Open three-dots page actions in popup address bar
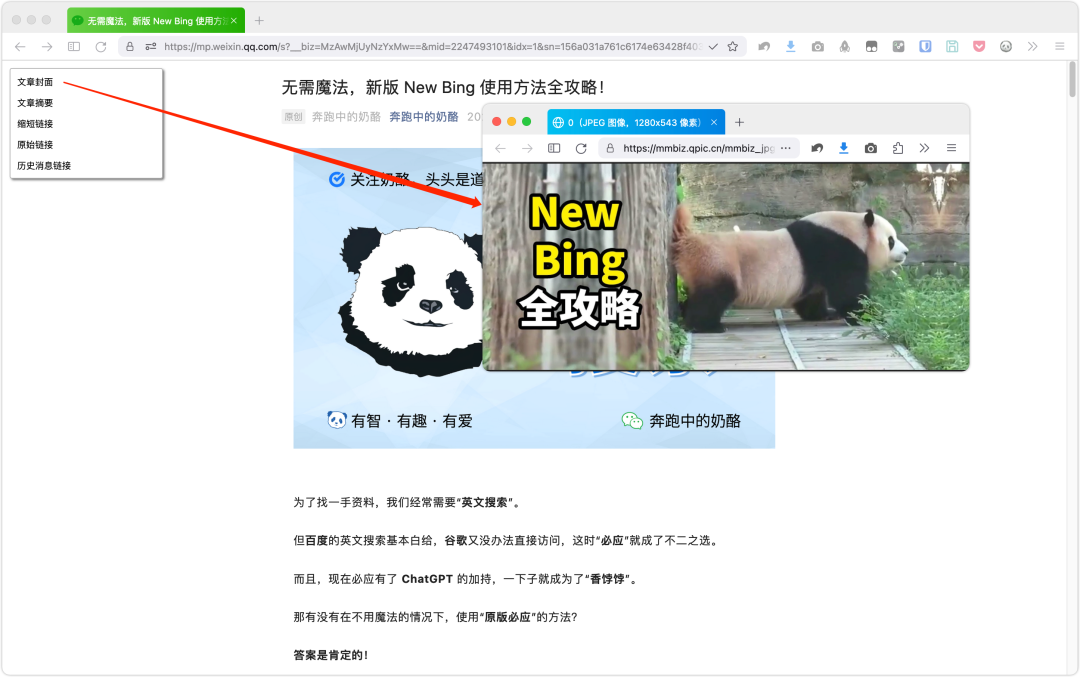This screenshot has width=1080, height=677. [786, 148]
